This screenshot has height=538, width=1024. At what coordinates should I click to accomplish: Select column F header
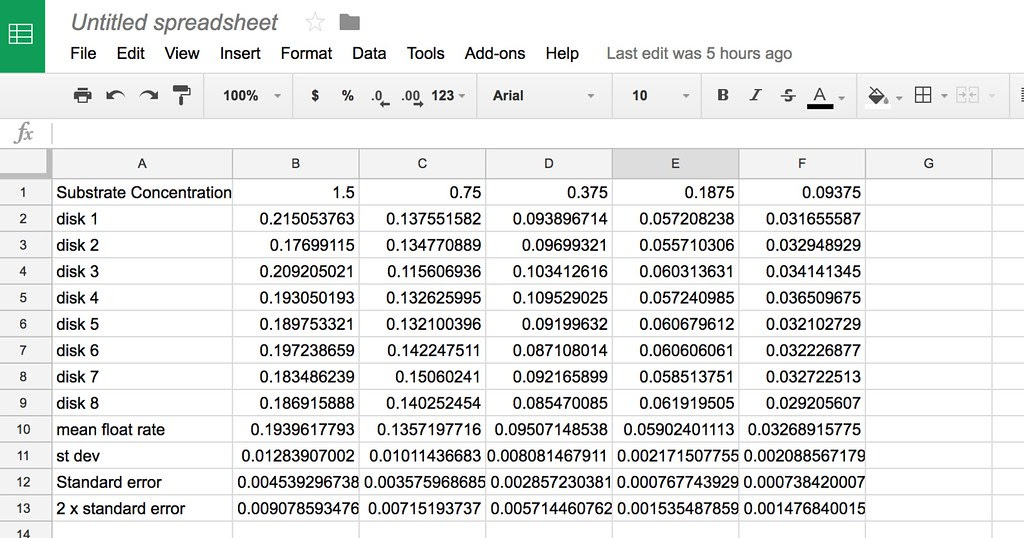[x=802, y=164]
